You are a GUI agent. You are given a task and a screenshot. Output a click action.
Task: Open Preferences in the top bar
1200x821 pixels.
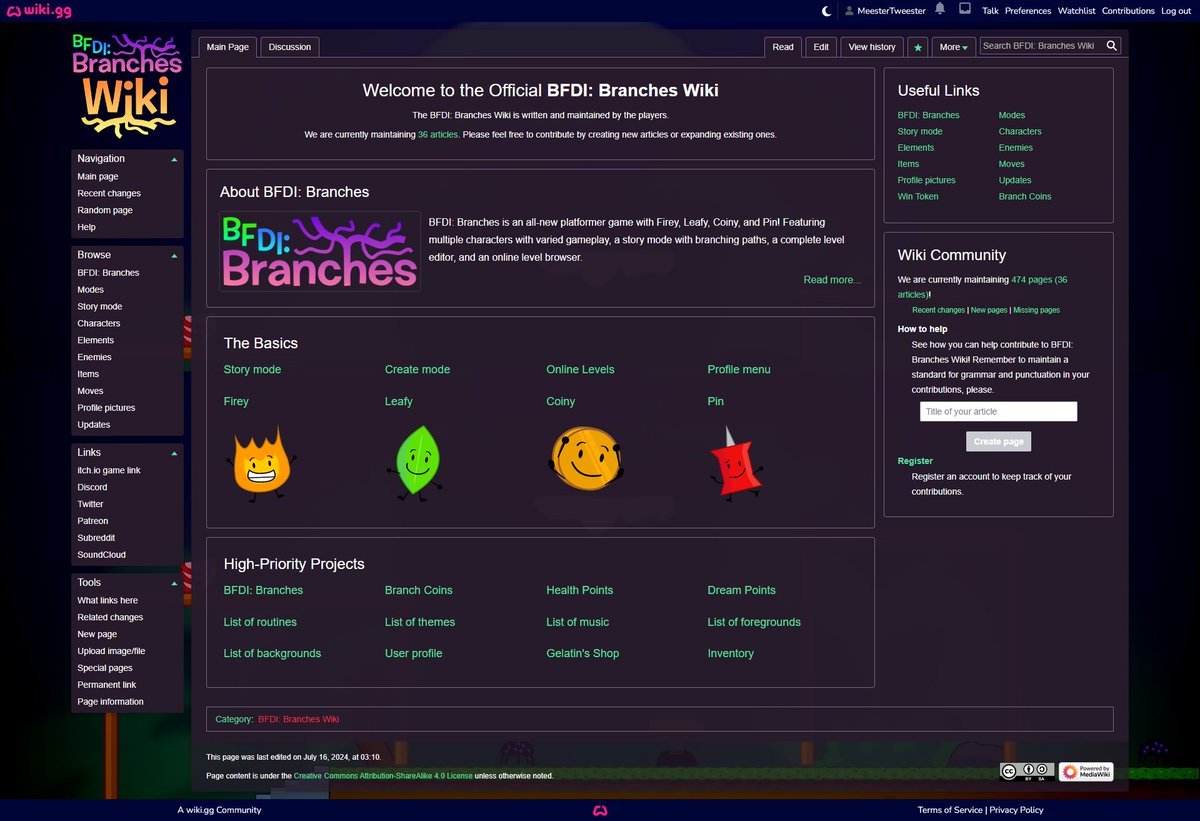(x=1028, y=11)
